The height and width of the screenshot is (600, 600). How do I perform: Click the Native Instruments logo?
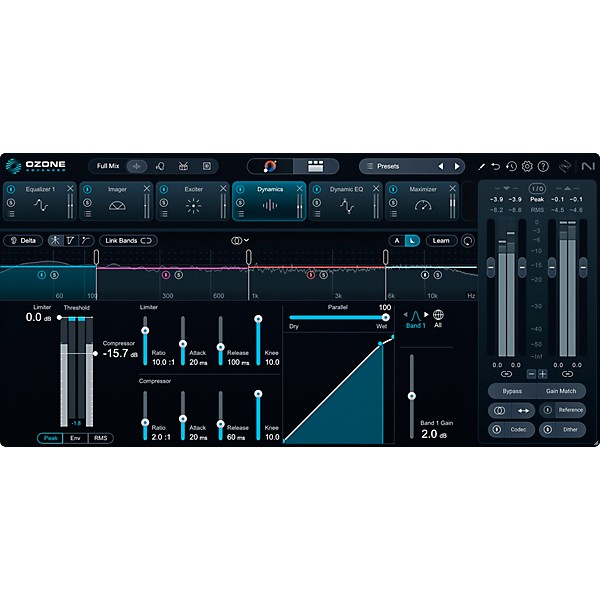tap(588, 166)
